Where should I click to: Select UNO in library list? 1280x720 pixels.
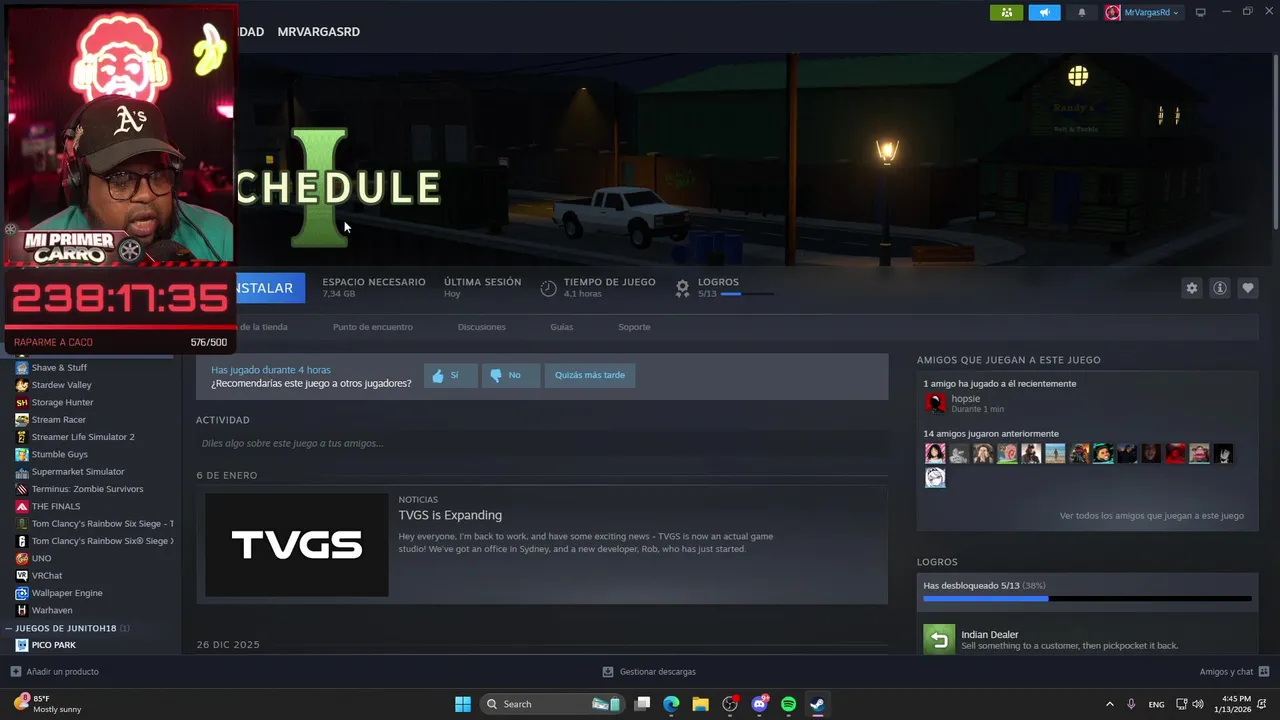coord(41,558)
